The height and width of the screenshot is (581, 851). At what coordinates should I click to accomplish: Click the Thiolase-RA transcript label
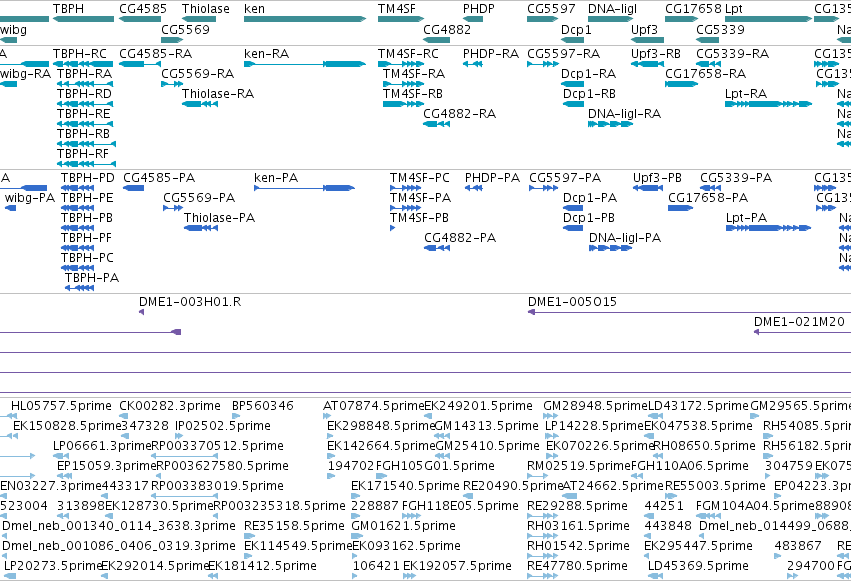pyautogui.click(x=218, y=94)
